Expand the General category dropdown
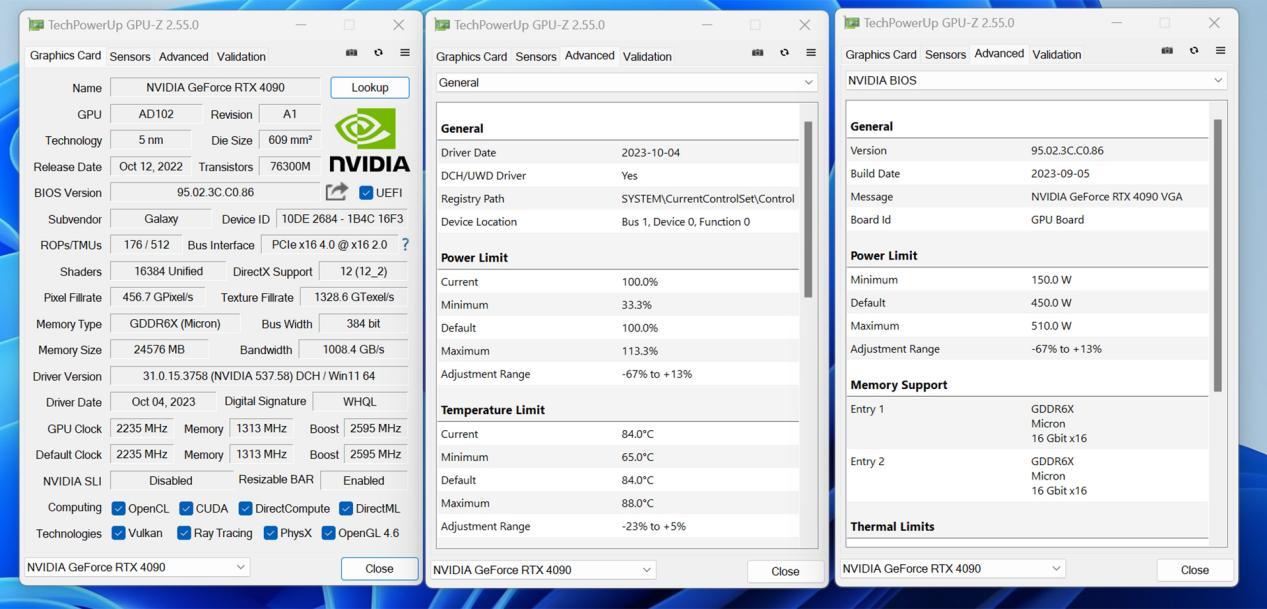 pyautogui.click(x=626, y=83)
